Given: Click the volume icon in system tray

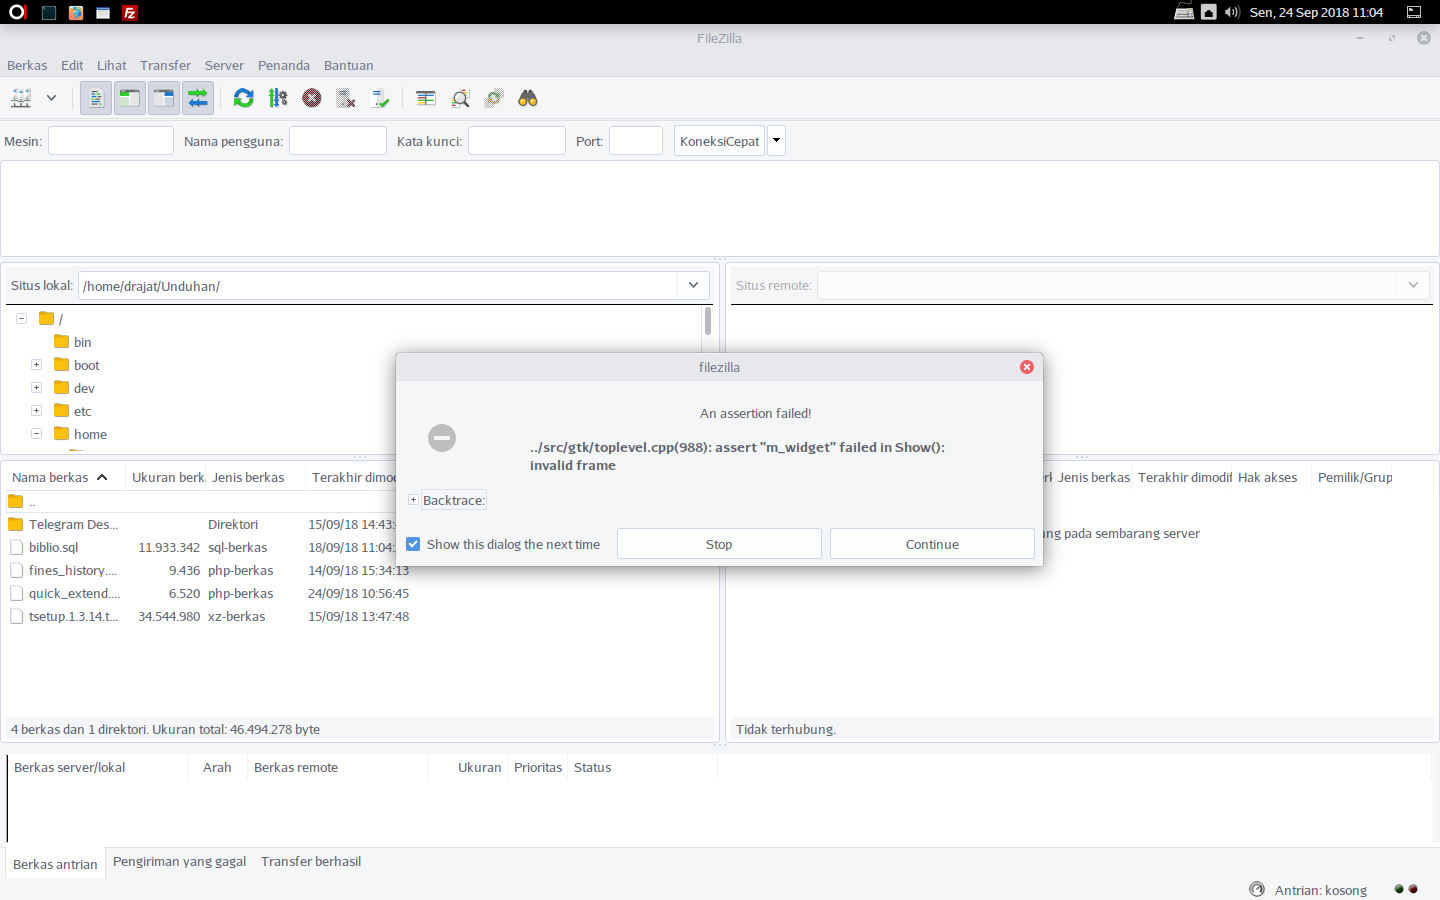Looking at the screenshot, I should [1232, 12].
